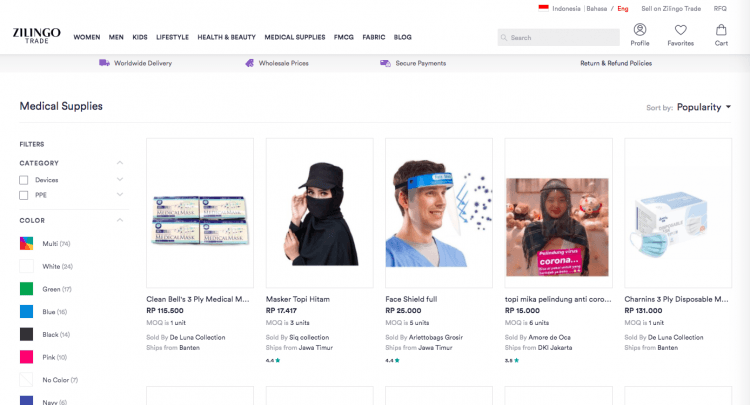Screen dimensions: 750x405
Task: Switch language to Eng
Action: click(622, 9)
